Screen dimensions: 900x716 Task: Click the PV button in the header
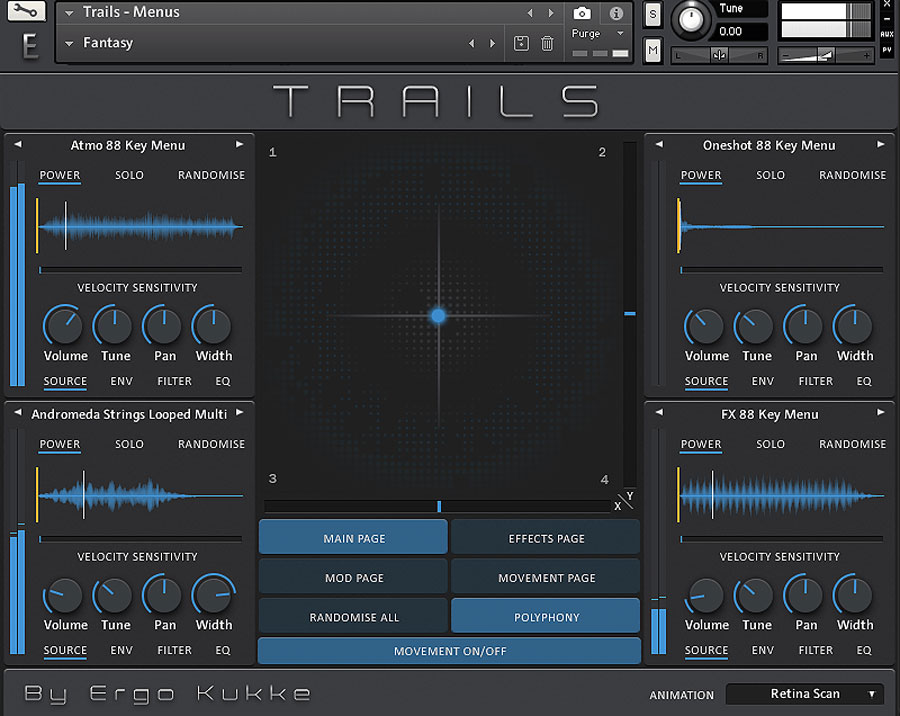point(887,50)
